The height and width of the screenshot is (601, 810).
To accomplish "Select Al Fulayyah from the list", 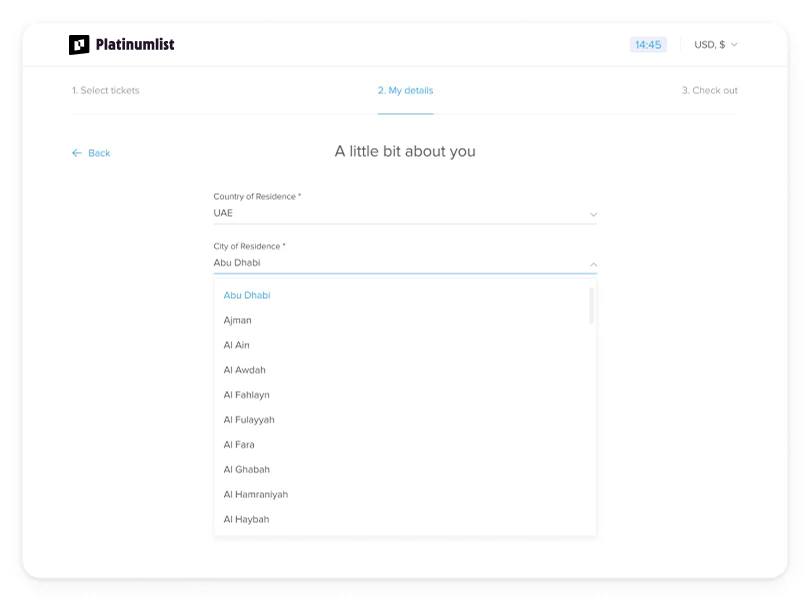I will click(x=249, y=421).
